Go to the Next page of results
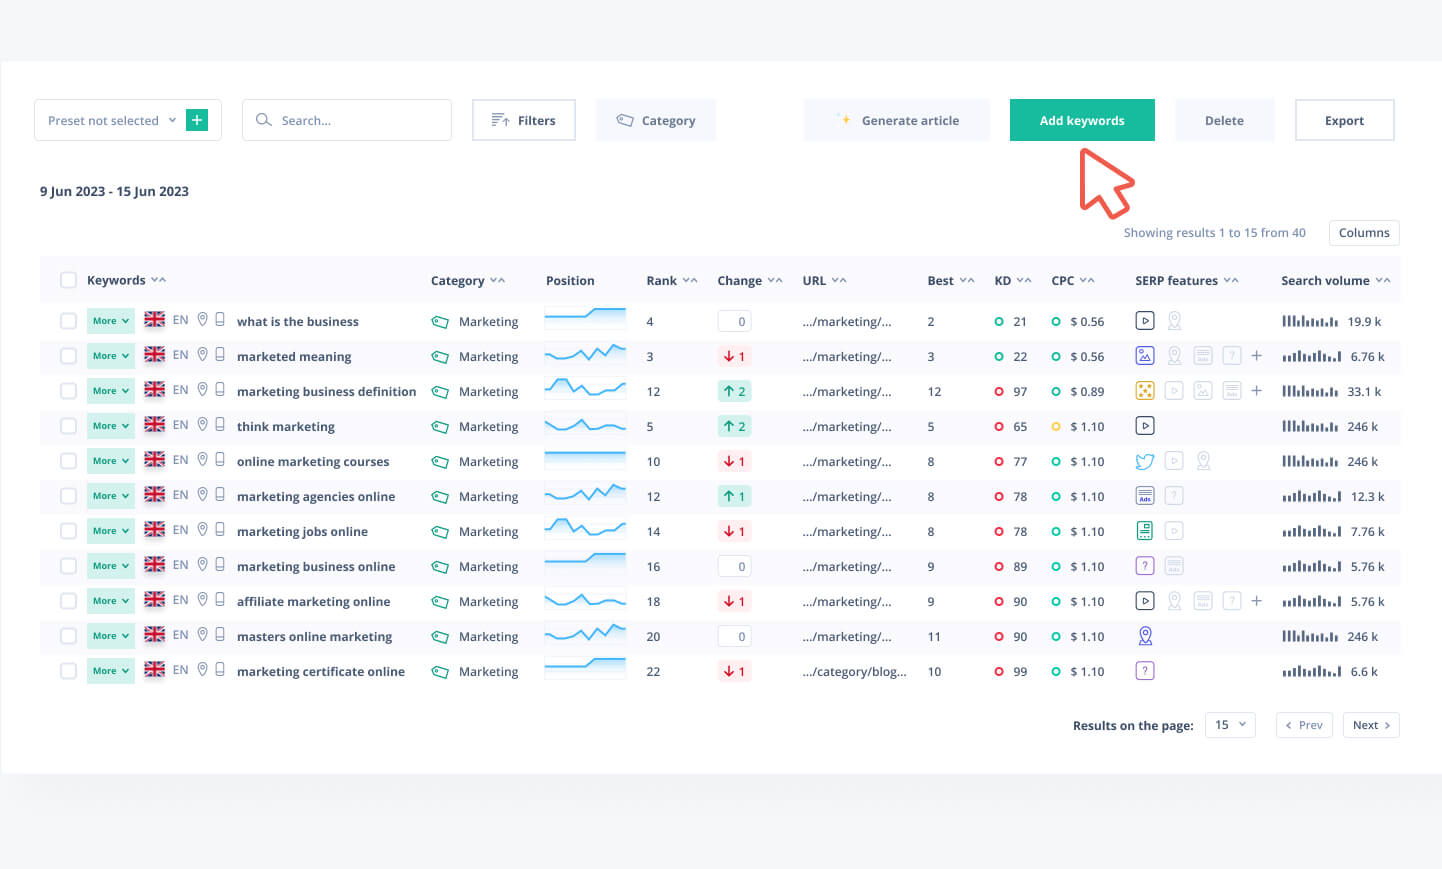The image size is (1442, 869). pos(1370,725)
